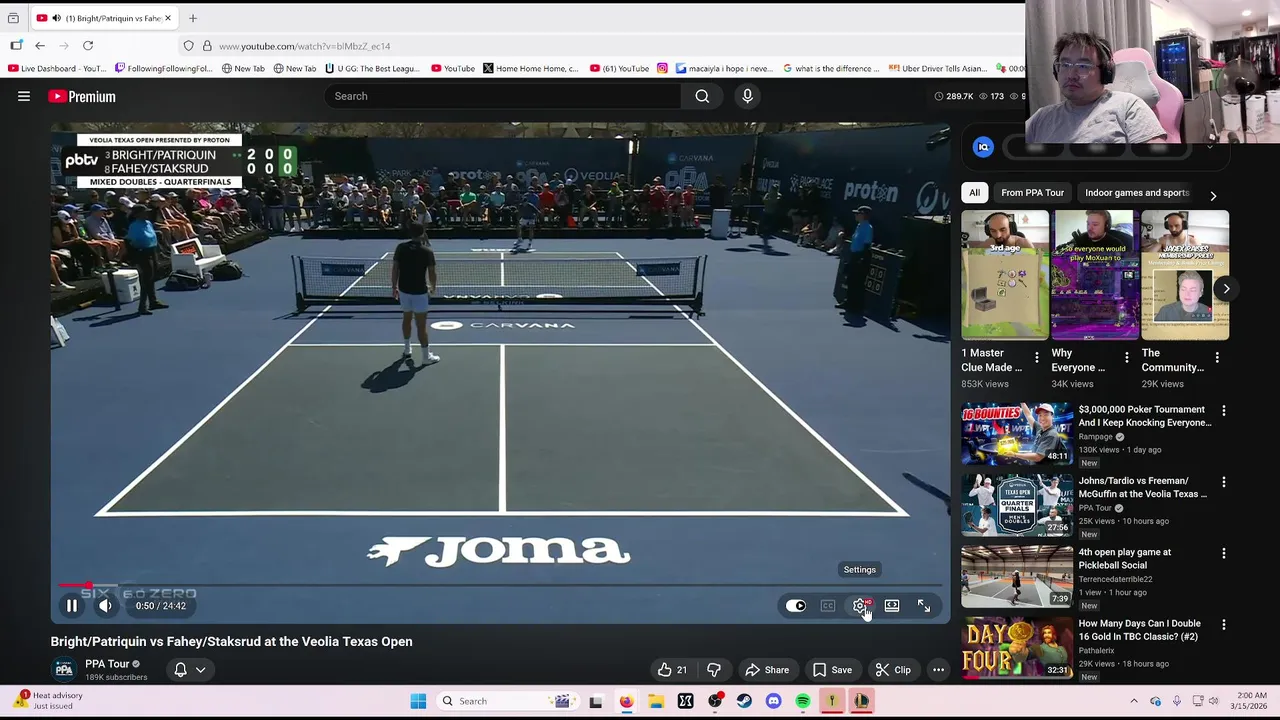Mute the video volume speaker icon

click(x=105, y=606)
